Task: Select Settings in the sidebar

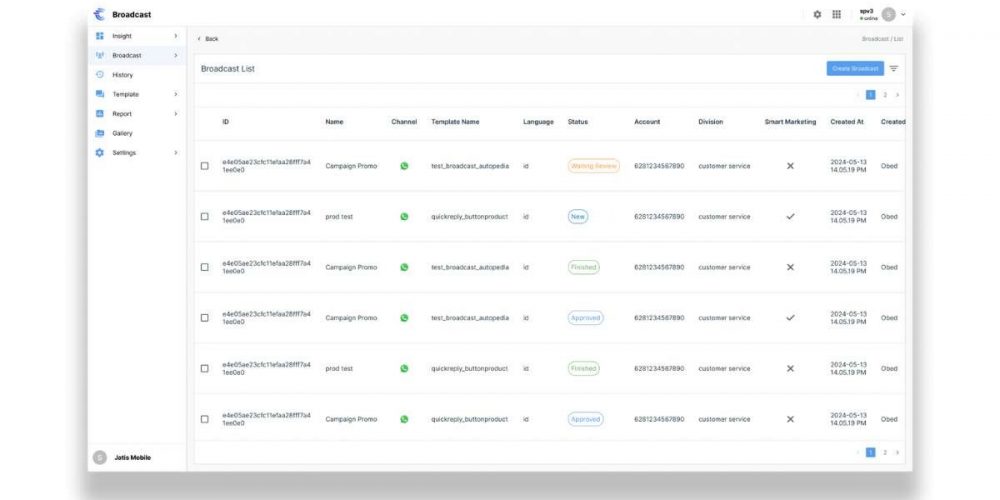Action: click(125, 153)
